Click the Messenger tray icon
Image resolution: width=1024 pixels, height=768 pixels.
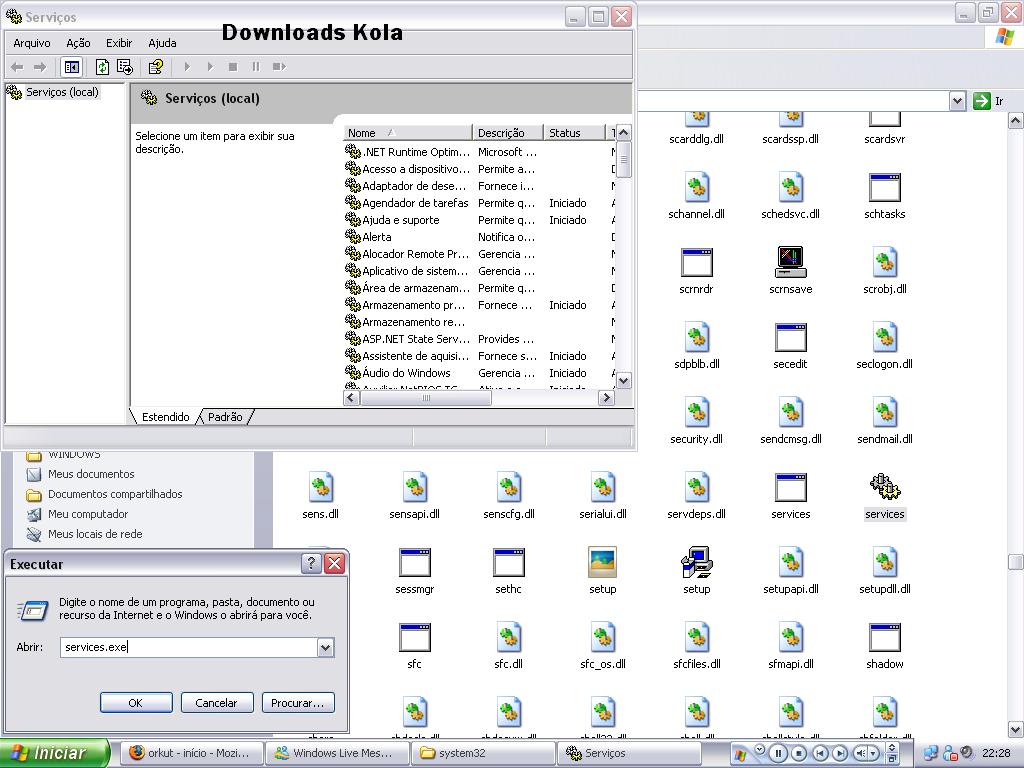coord(950,753)
